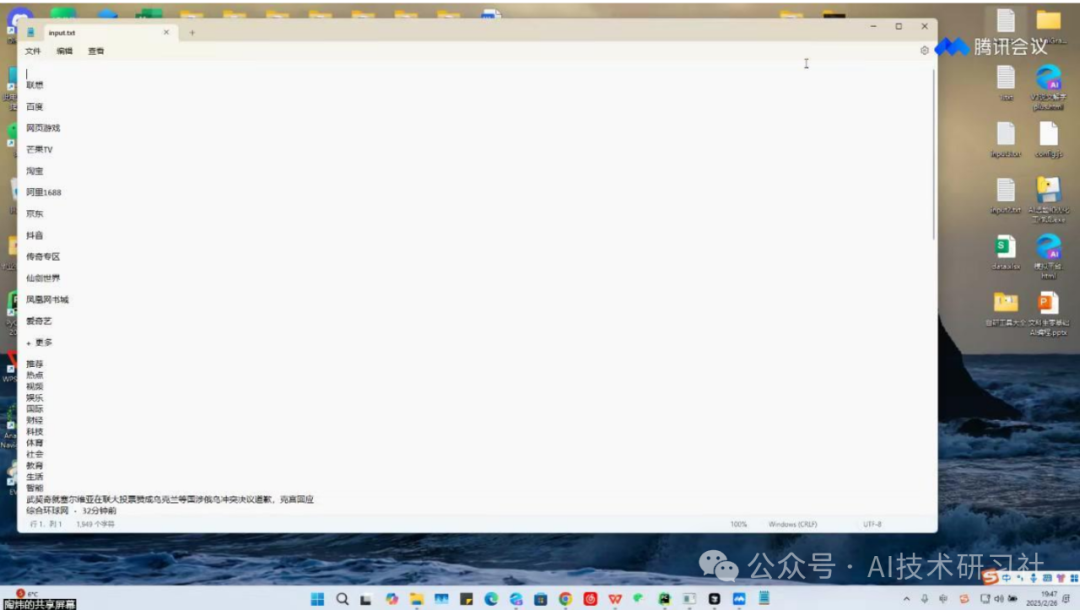Click the UTF-8 encoding indicator
The height and width of the screenshot is (610, 1080).
[x=872, y=524]
